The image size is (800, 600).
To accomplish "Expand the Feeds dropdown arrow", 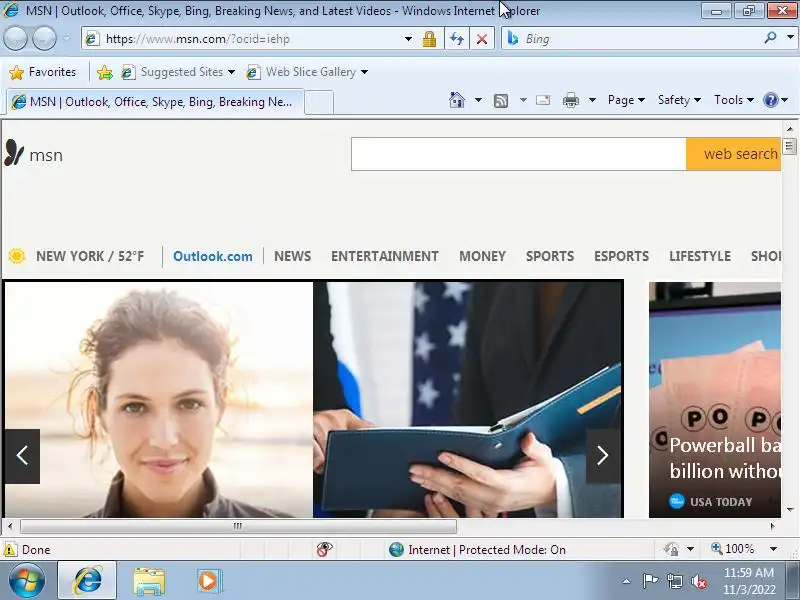I will (x=523, y=100).
